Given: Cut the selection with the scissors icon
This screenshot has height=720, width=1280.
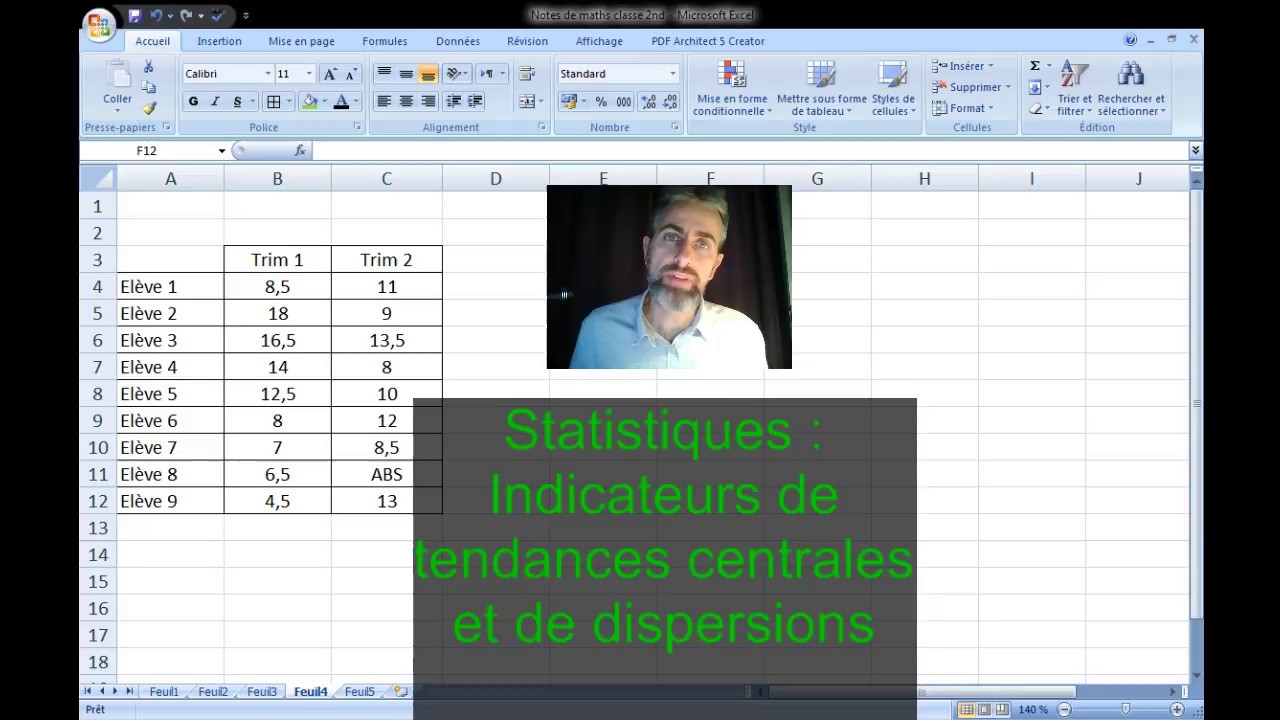Looking at the screenshot, I should pyautogui.click(x=149, y=67).
